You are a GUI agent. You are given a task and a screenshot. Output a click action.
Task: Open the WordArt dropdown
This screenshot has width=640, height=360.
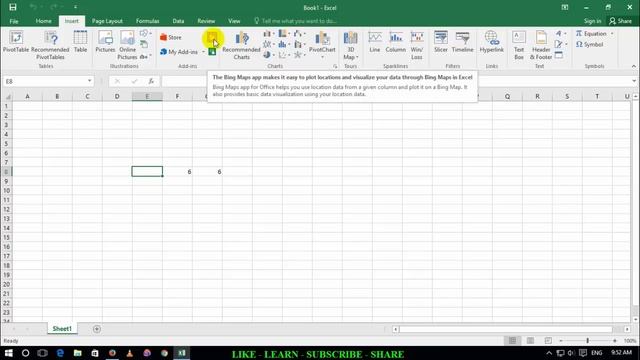[x=561, y=33]
